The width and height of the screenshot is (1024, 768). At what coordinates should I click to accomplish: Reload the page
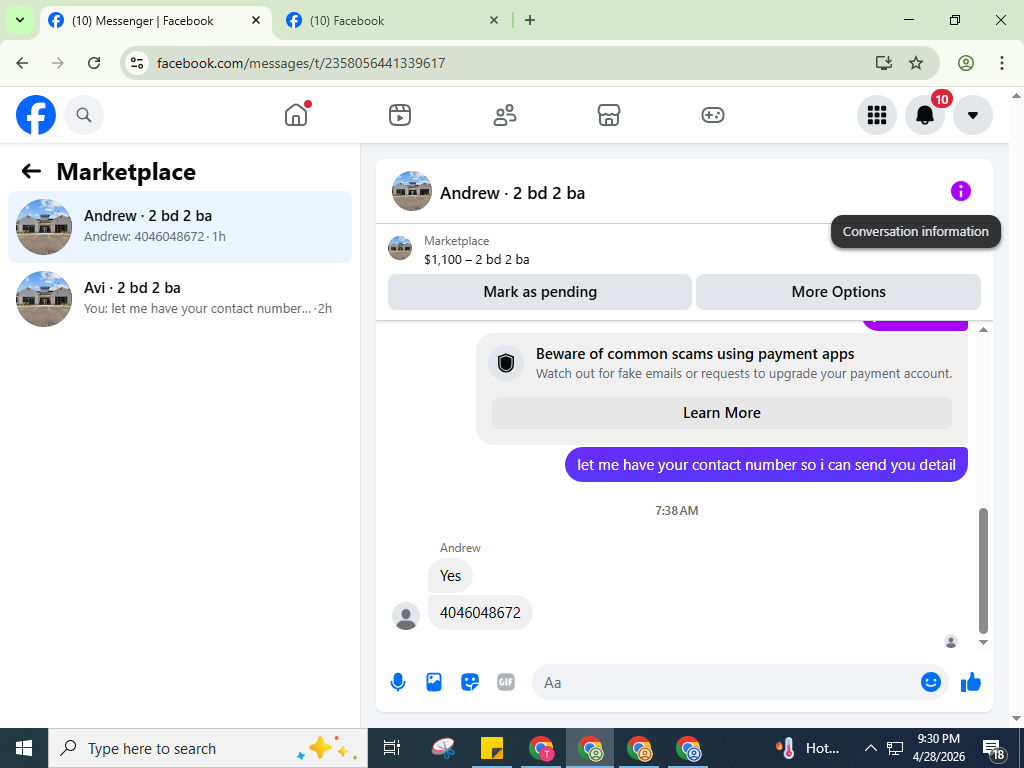click(x=94, y=63)
